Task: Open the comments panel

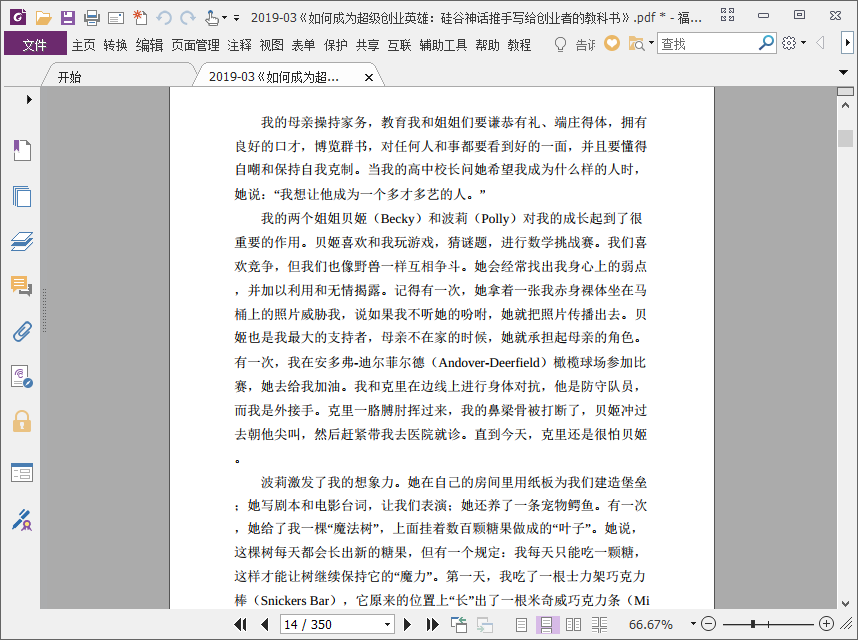Action: pos(22,286)
